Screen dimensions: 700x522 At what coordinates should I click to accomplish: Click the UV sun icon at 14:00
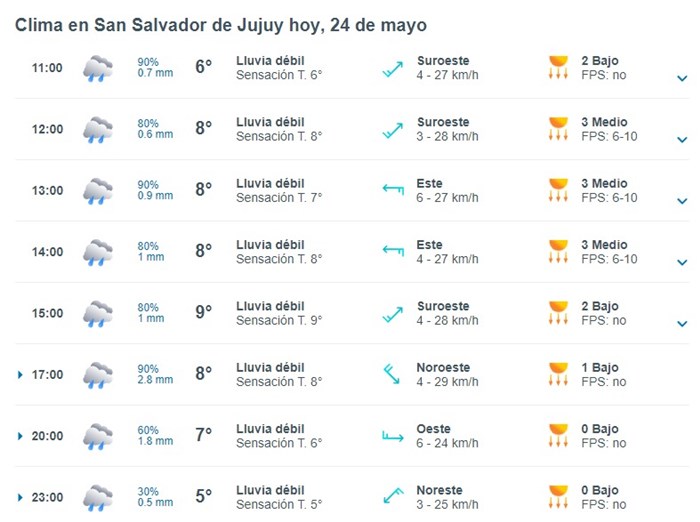click(558, 252)
